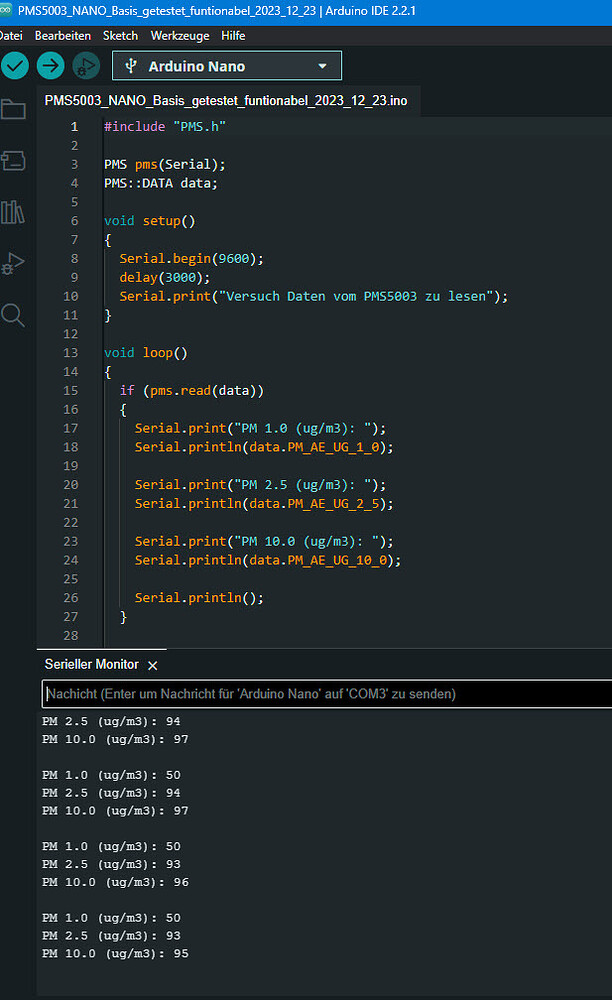
Task: Open the Datei menu
Action: pyautogui.click(x=9, y=35)
